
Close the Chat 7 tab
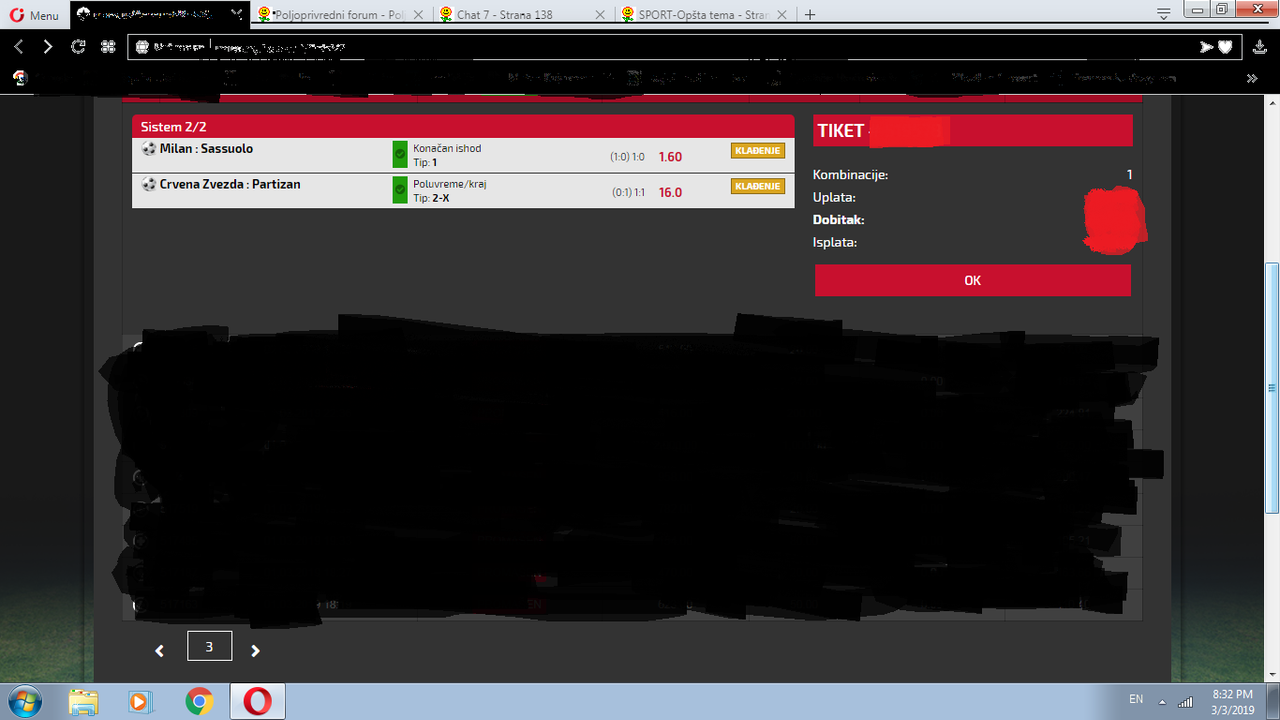point(599,15)
